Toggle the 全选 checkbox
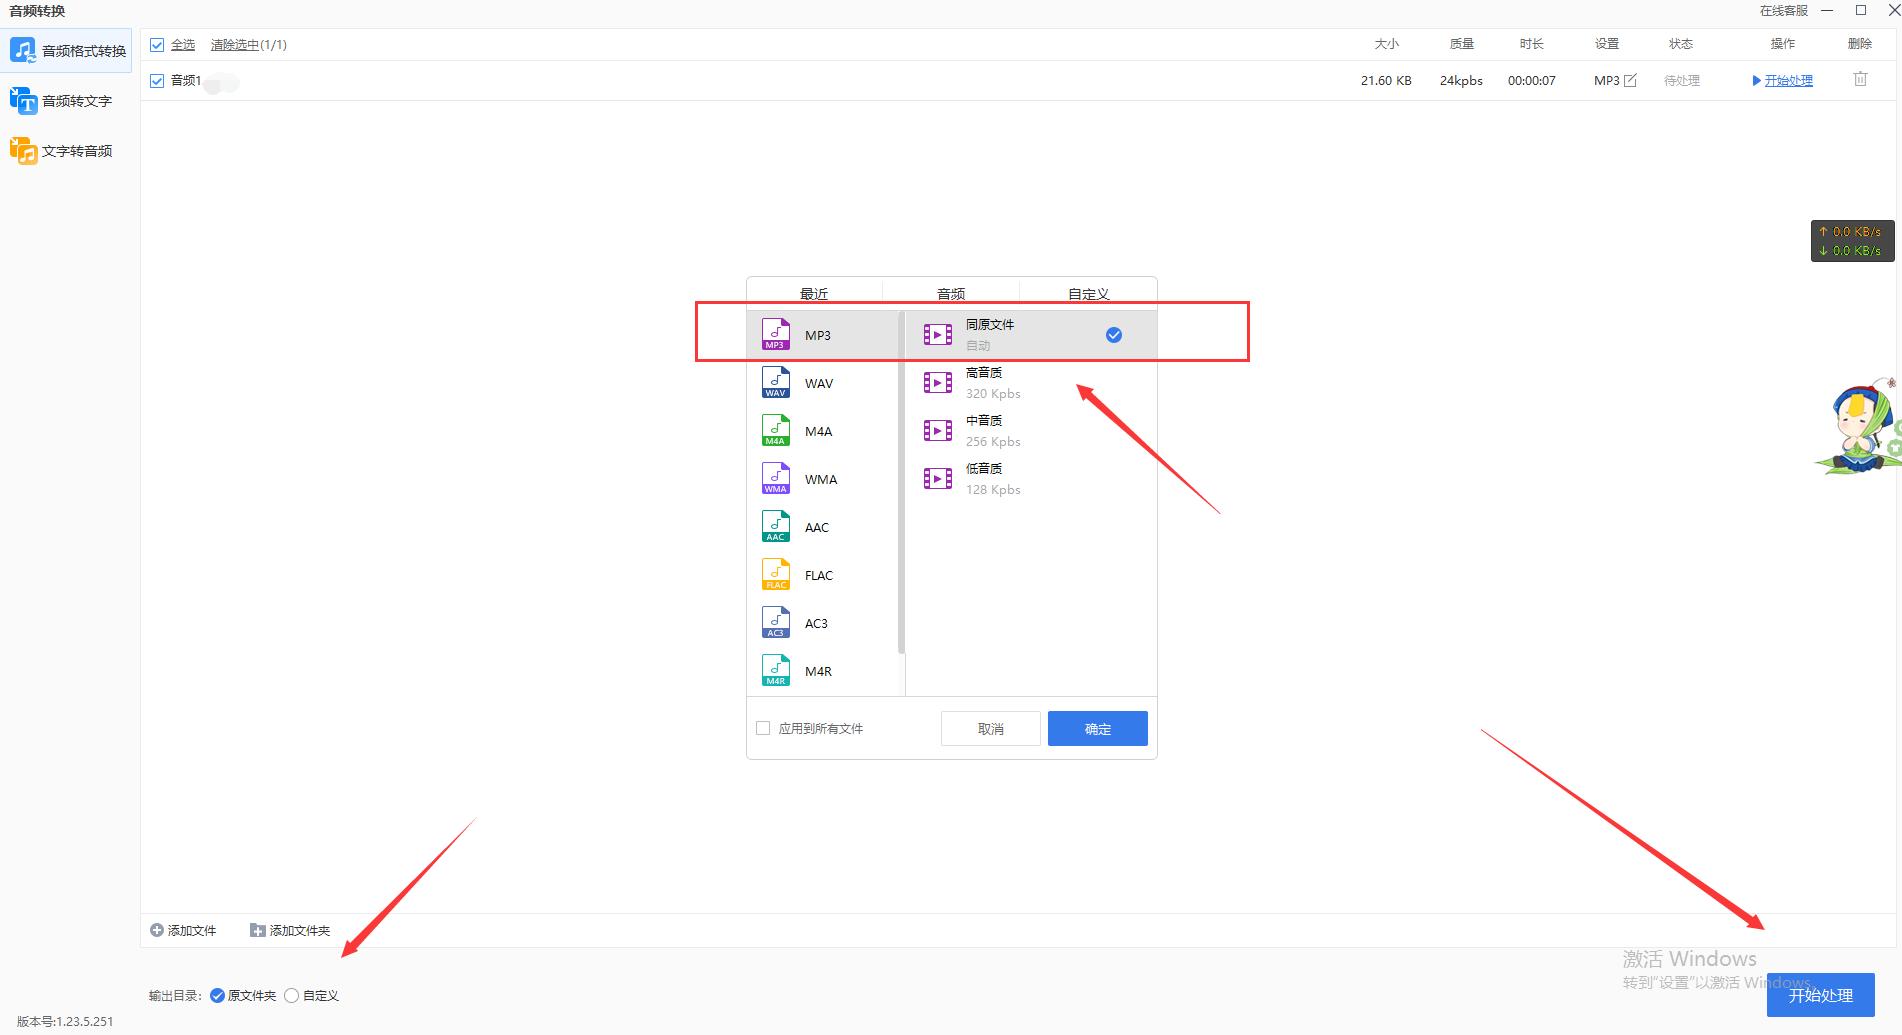The height and width of the screenshot is (1035, 1902). coord(157,45)
